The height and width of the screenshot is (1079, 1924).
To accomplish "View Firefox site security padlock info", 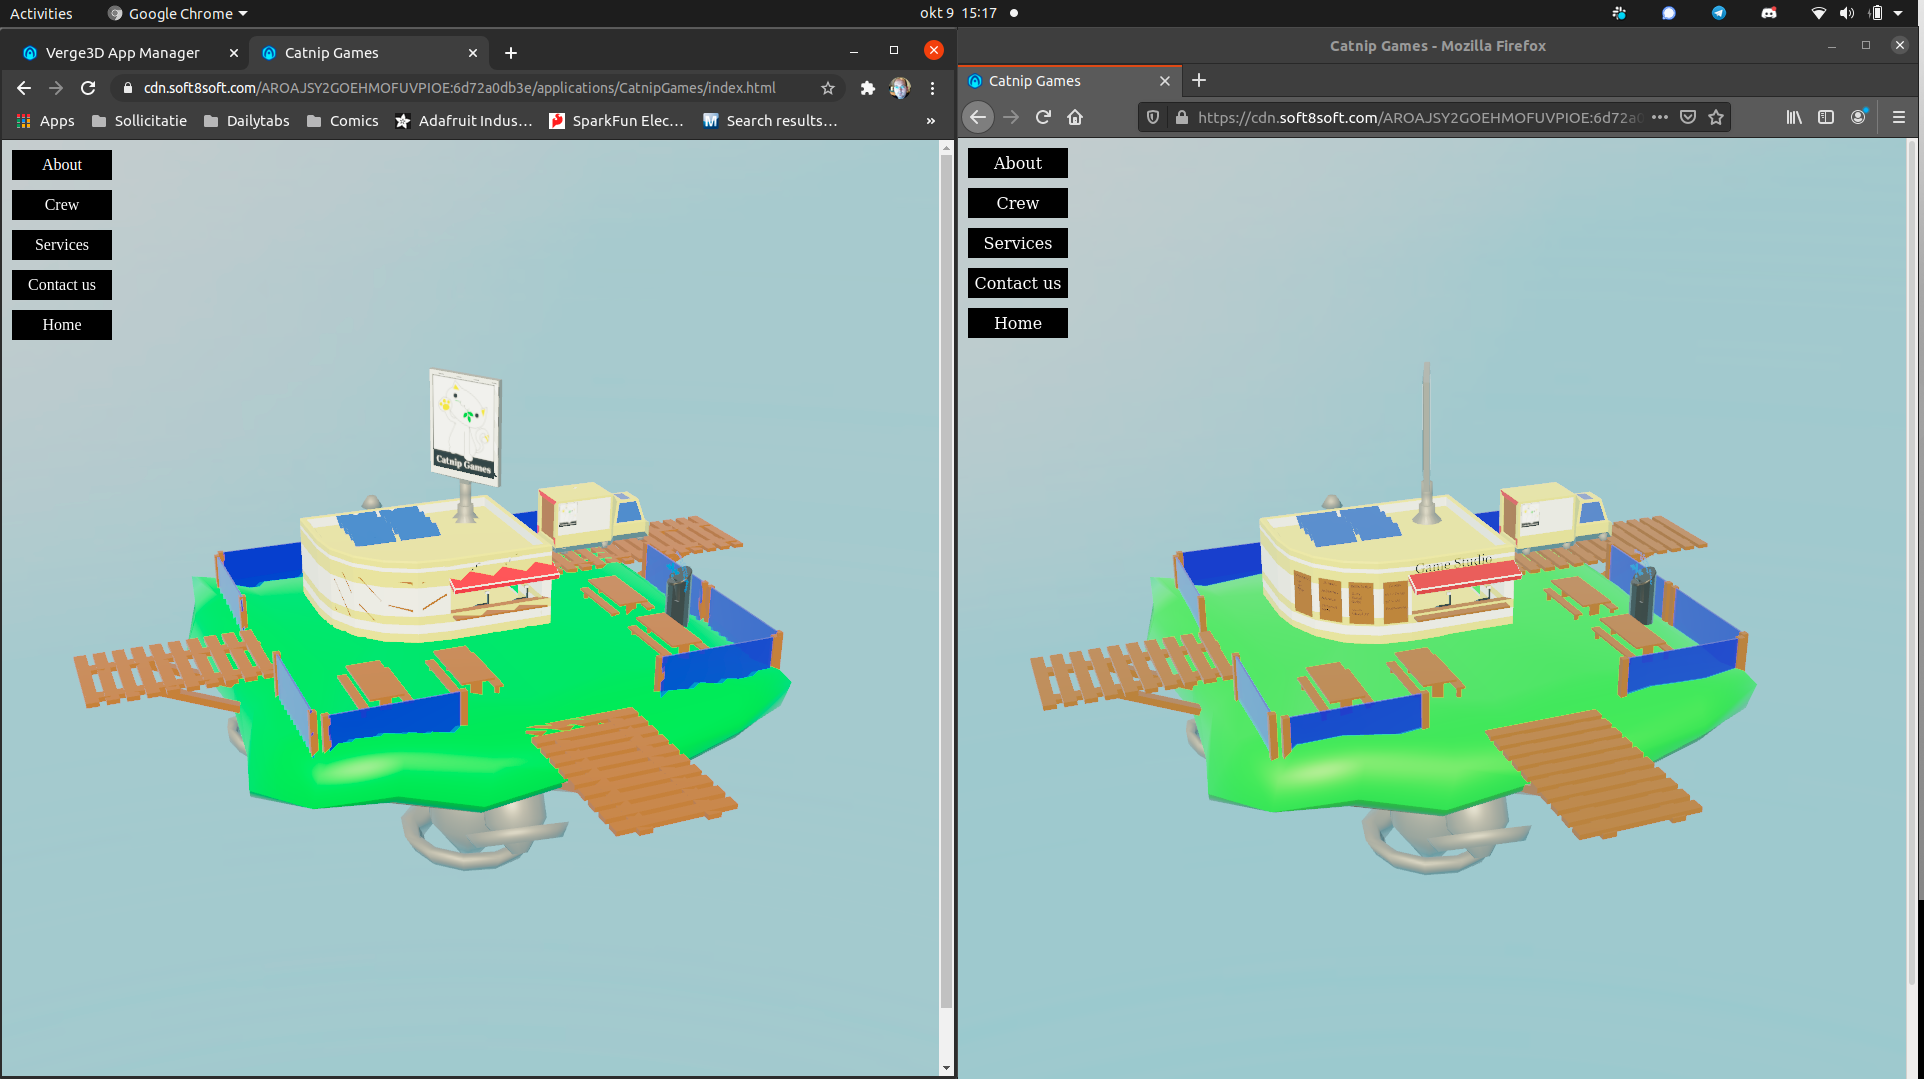I will pyautogui.click(x=1182, y=117).
